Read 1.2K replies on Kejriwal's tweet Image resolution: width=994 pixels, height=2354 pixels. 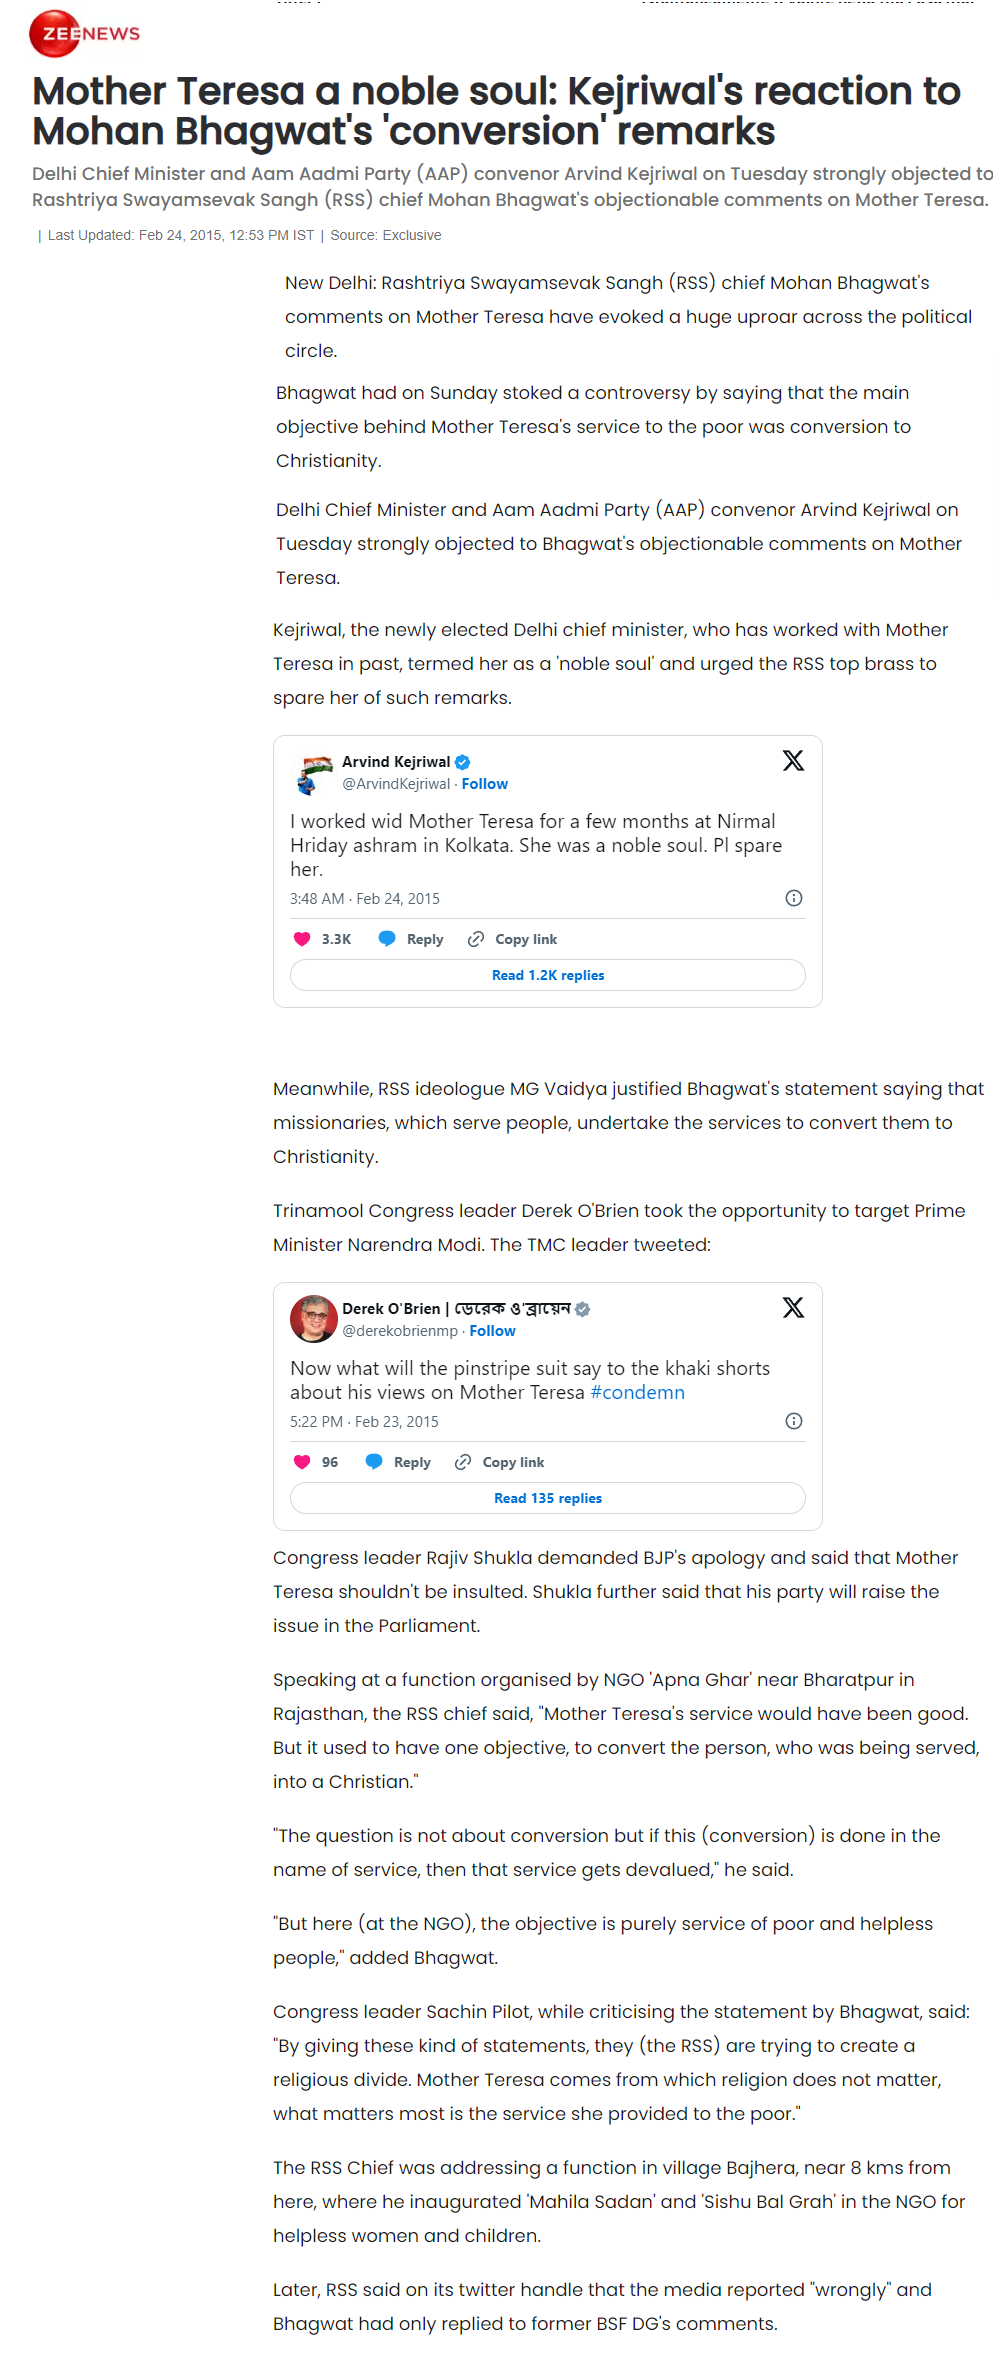(548, 975)
